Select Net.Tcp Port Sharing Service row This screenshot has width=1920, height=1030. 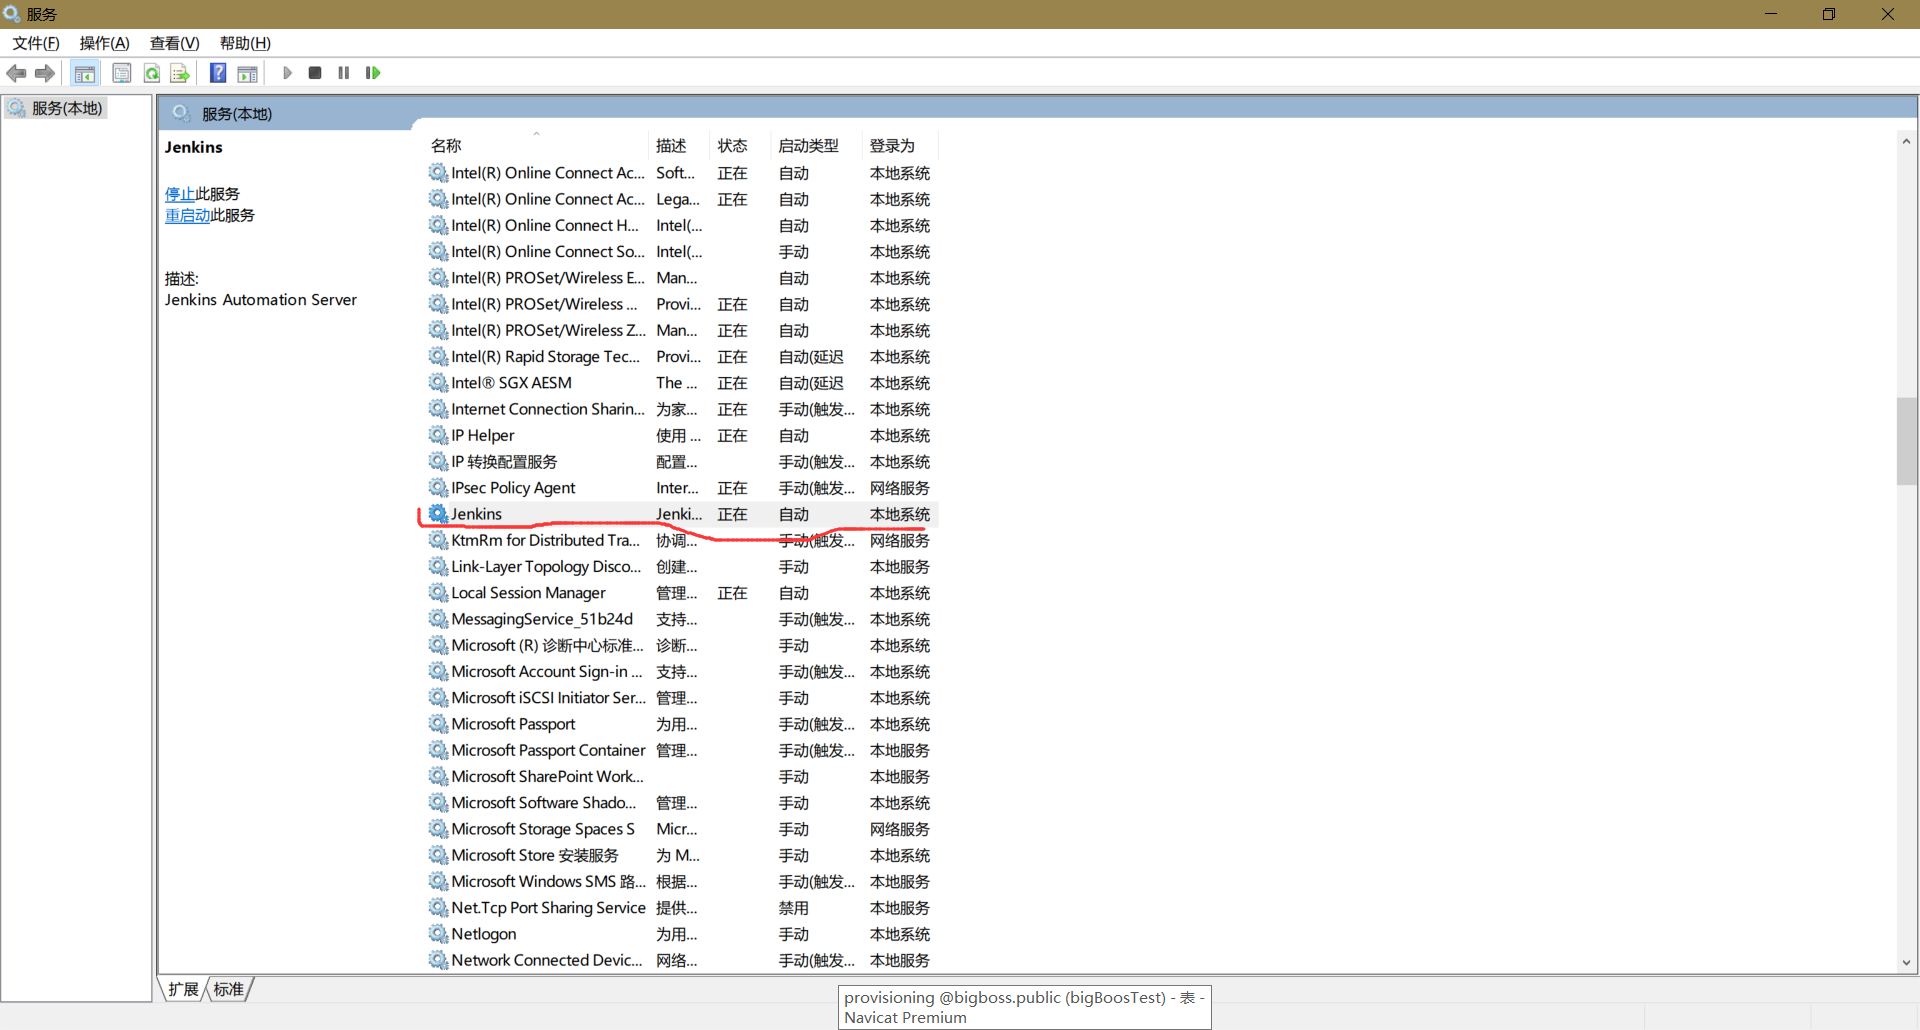(683, 908)
